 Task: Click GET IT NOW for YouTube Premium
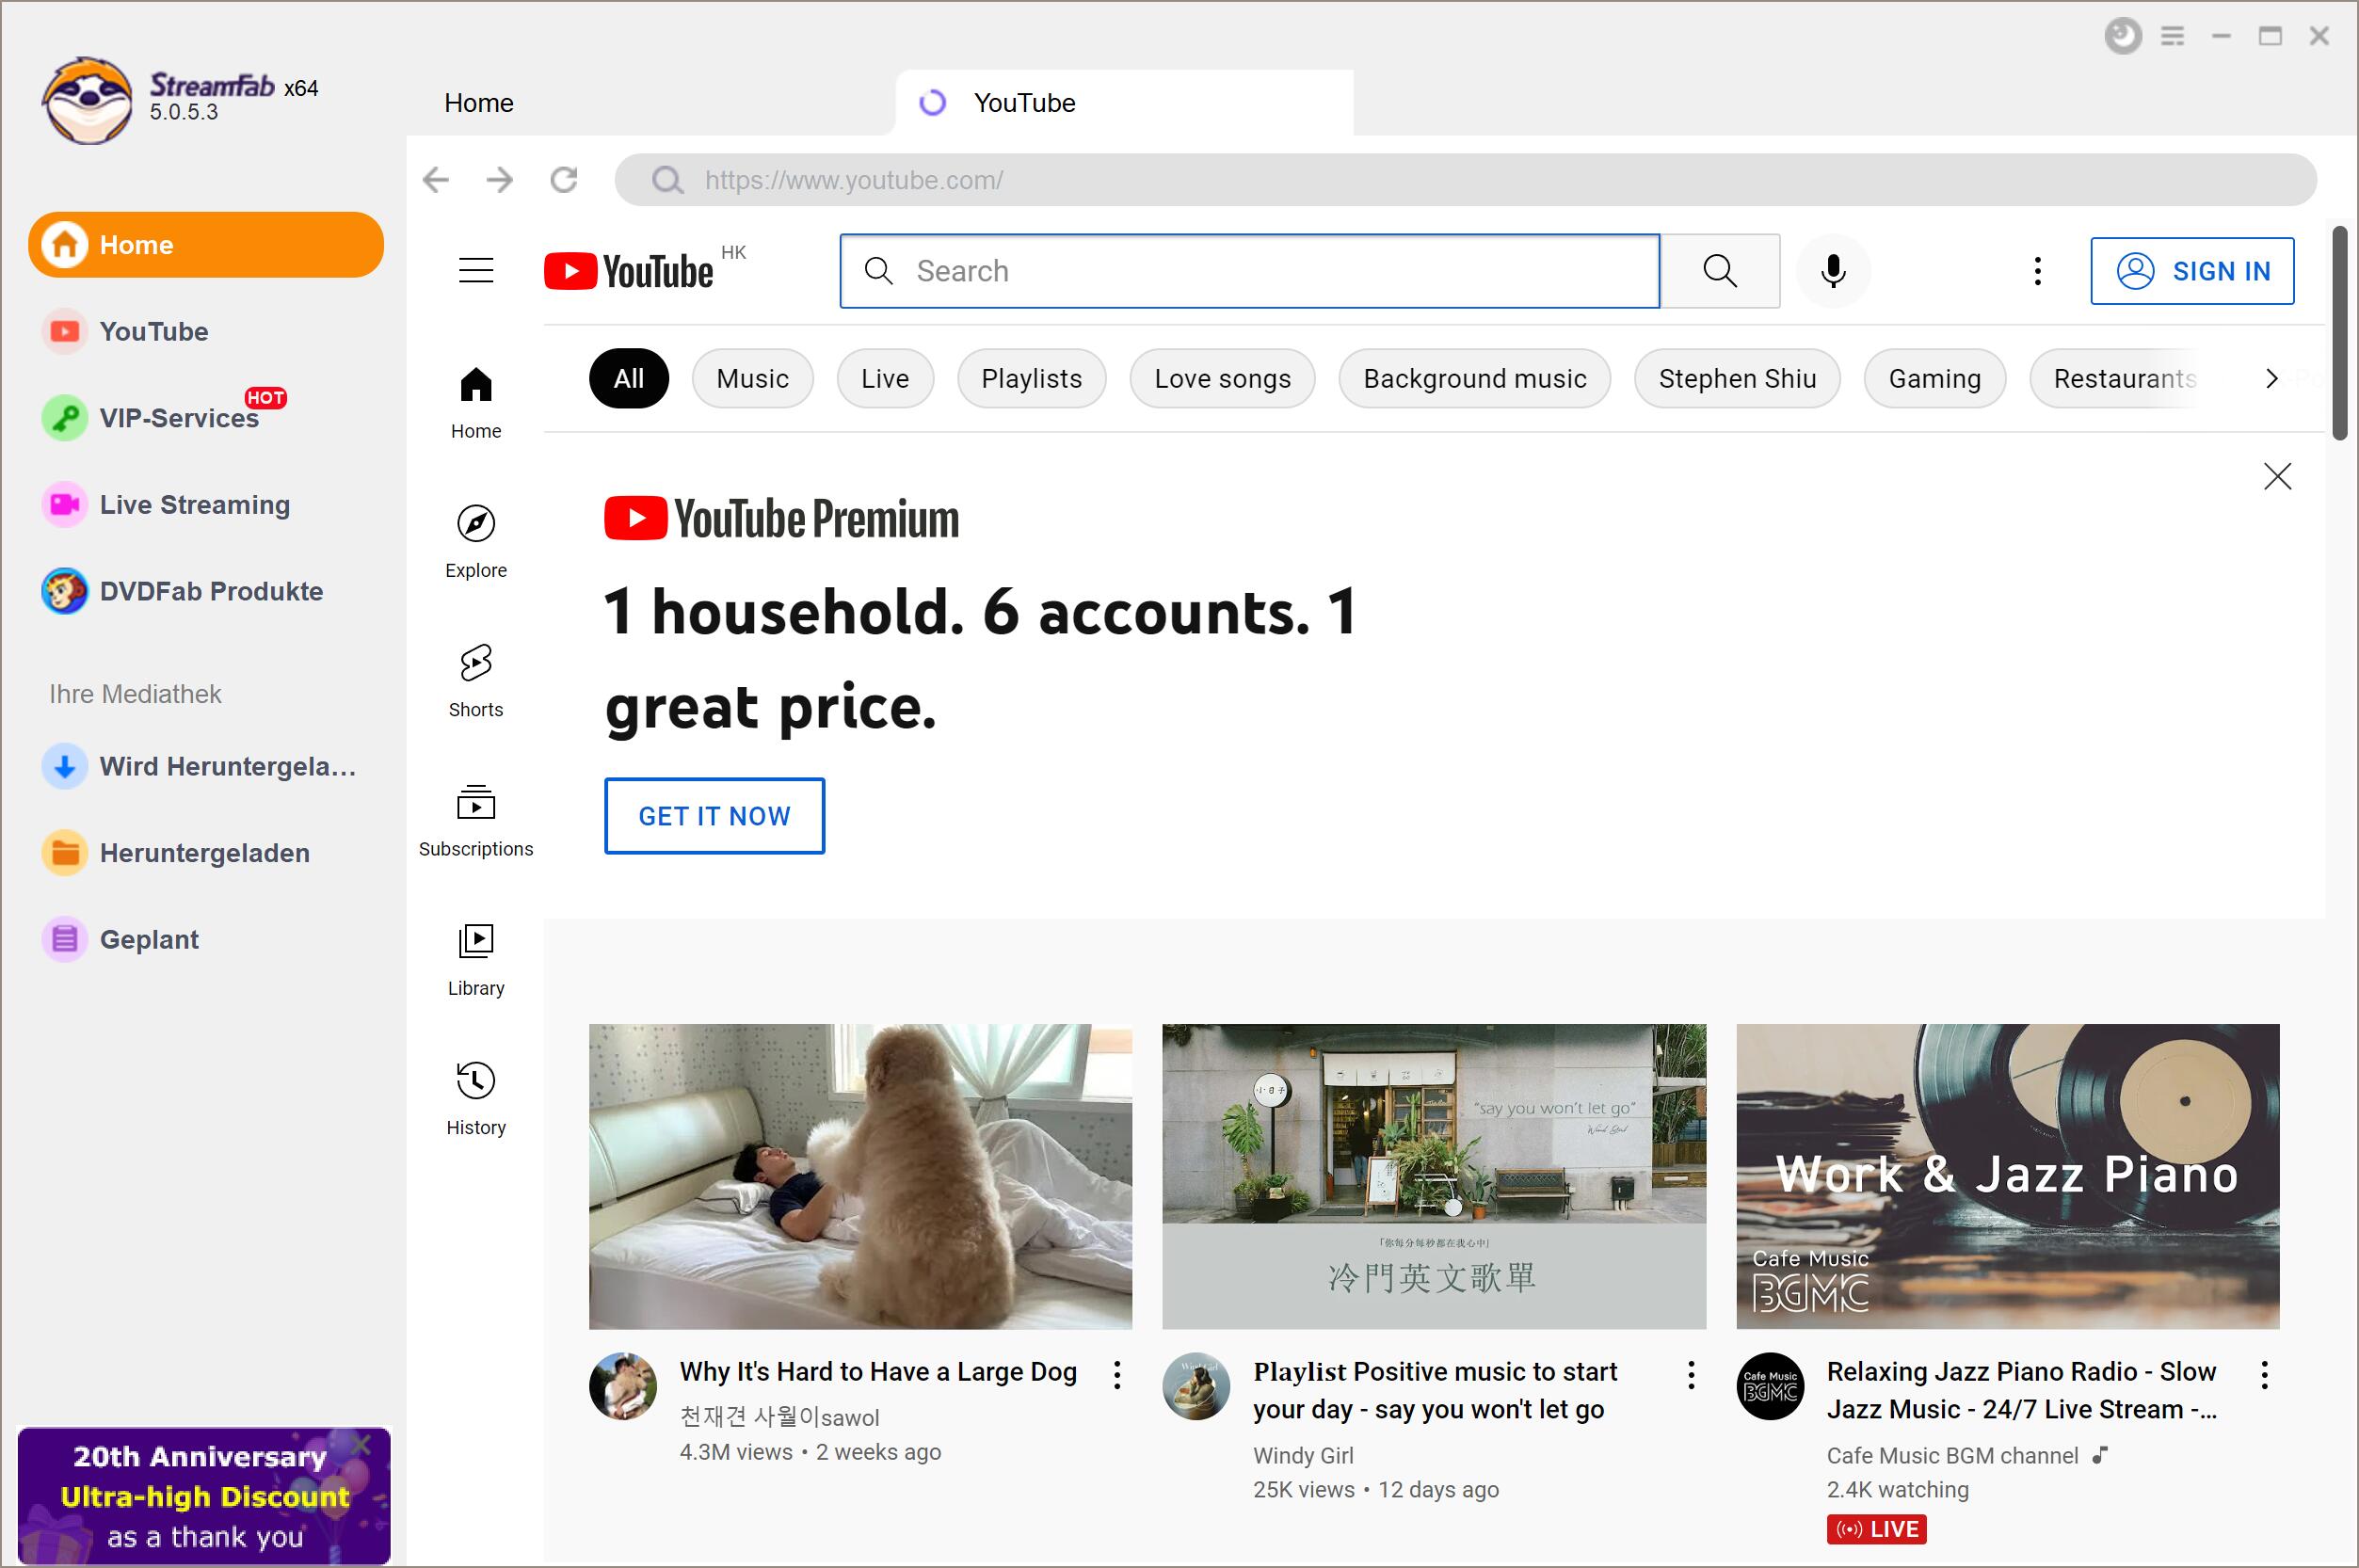[715, 814]
